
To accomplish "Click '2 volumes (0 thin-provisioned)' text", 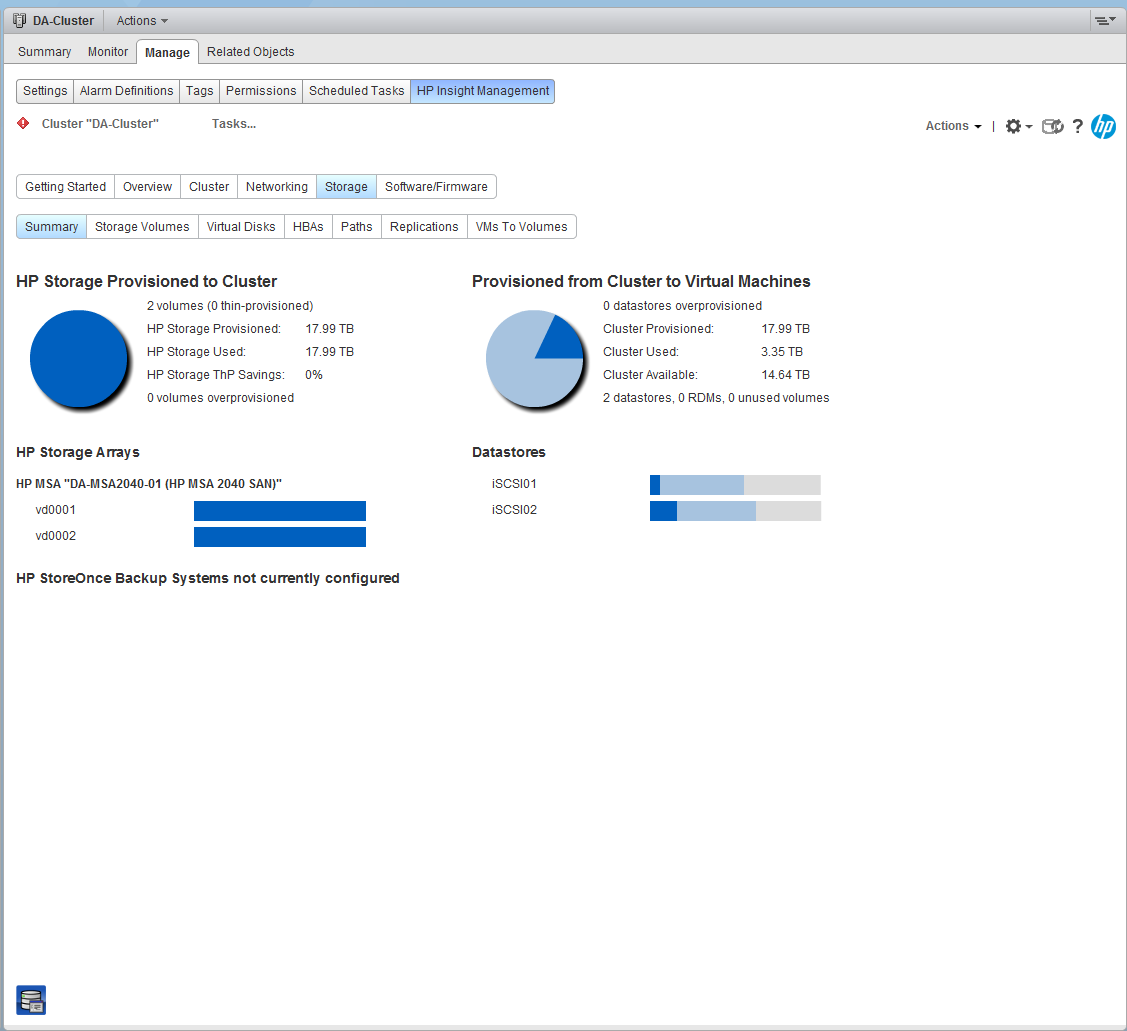I will coord(230,306).
